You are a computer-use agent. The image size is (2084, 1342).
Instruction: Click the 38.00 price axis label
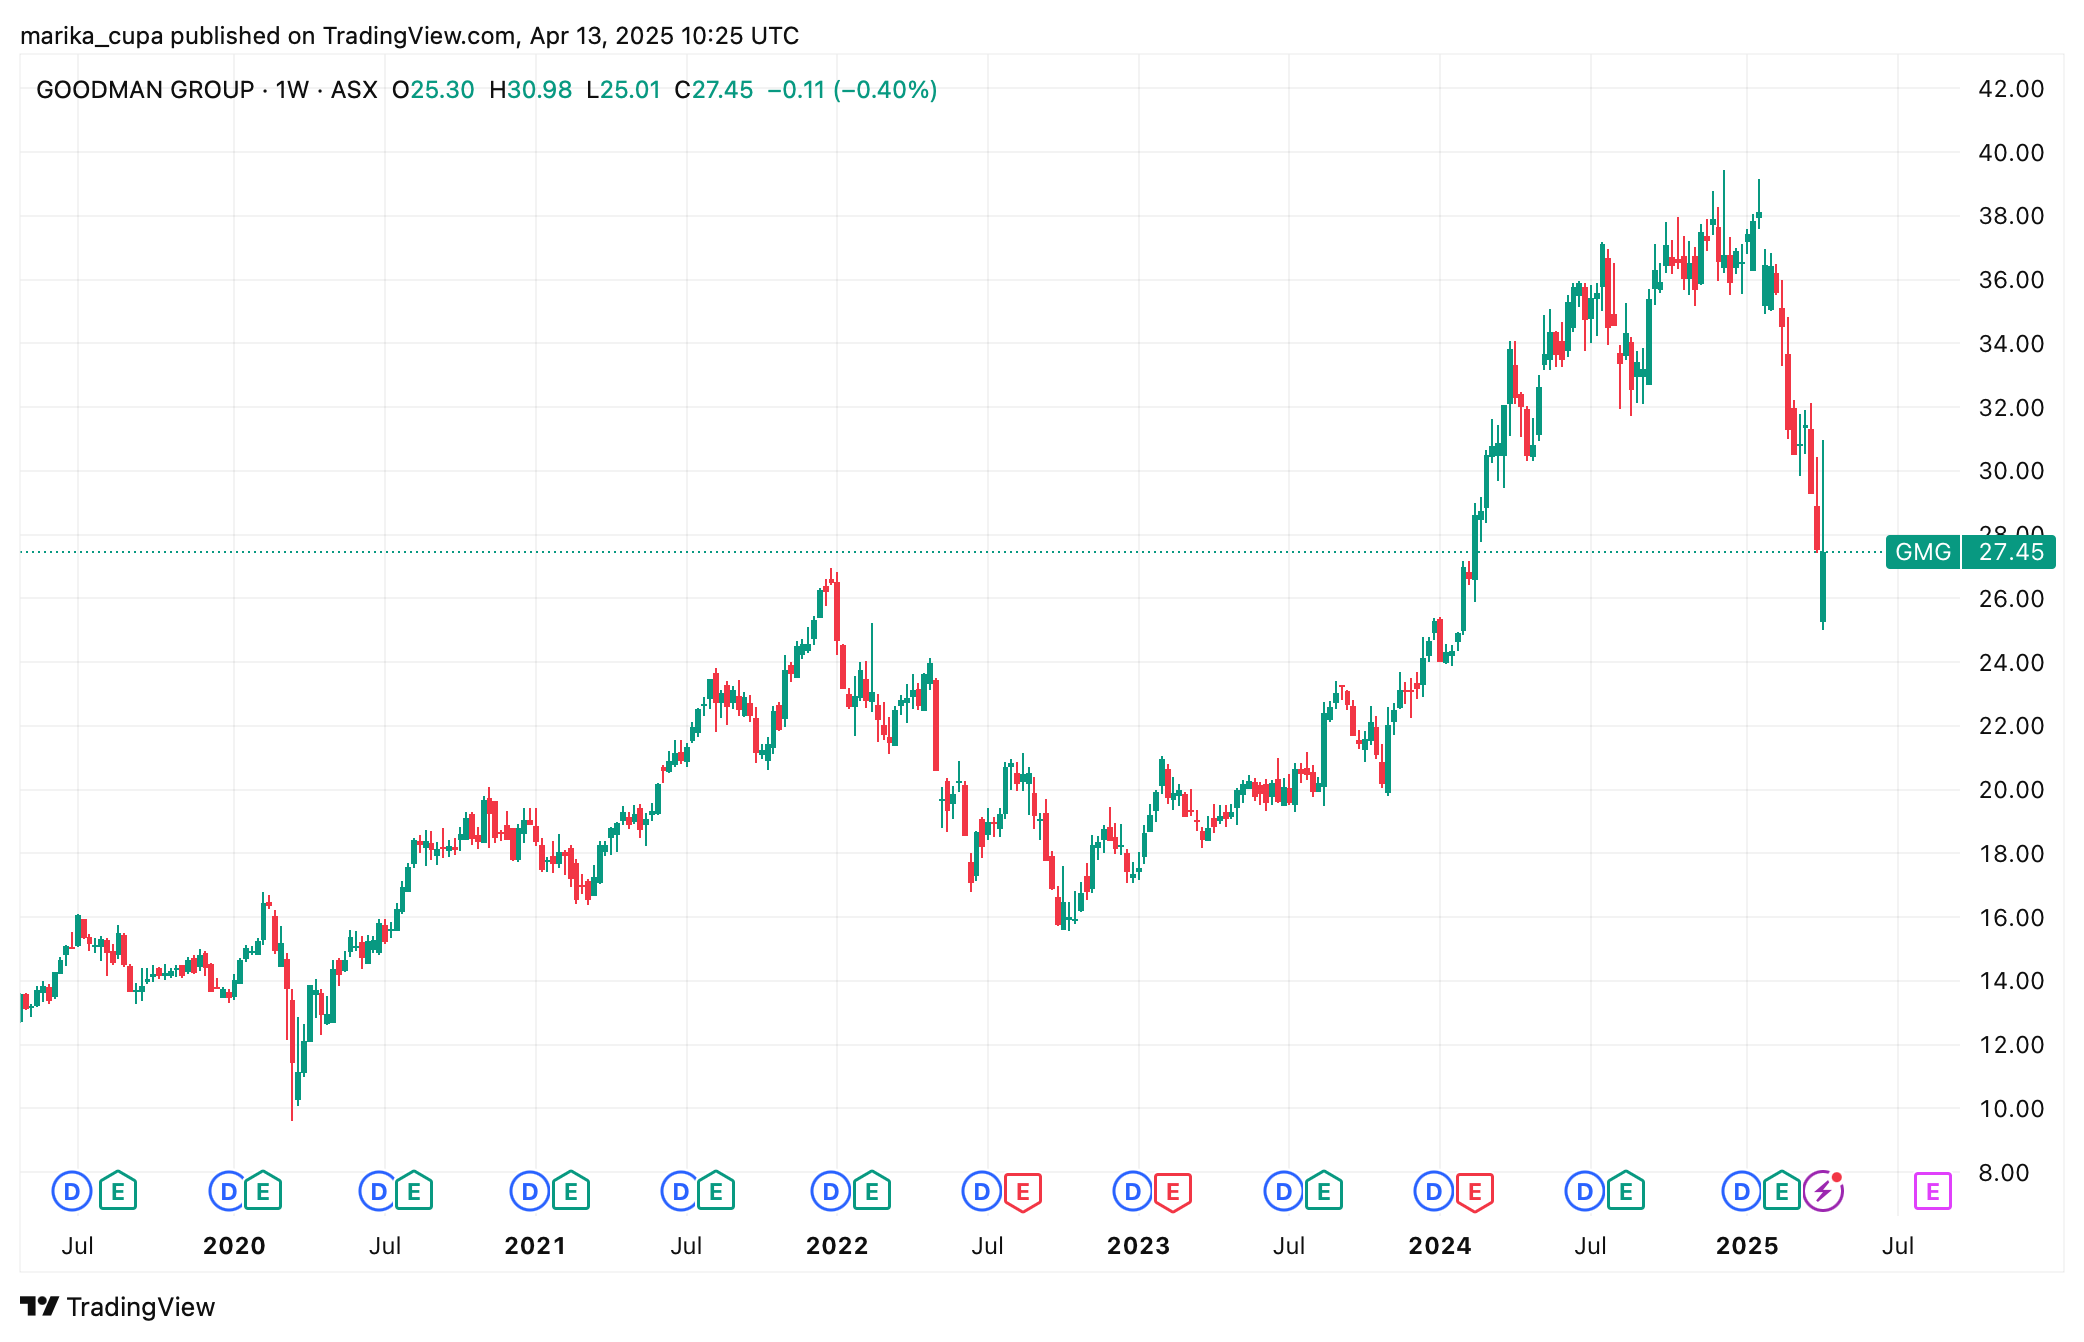click(2011, 216)
